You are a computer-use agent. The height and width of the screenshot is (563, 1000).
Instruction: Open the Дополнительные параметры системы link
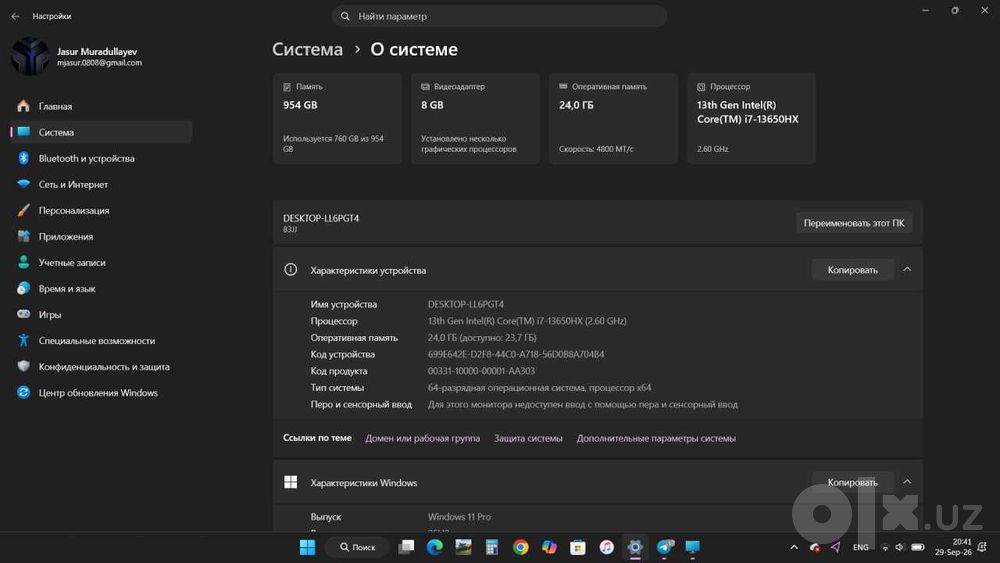tap(656, 438)
